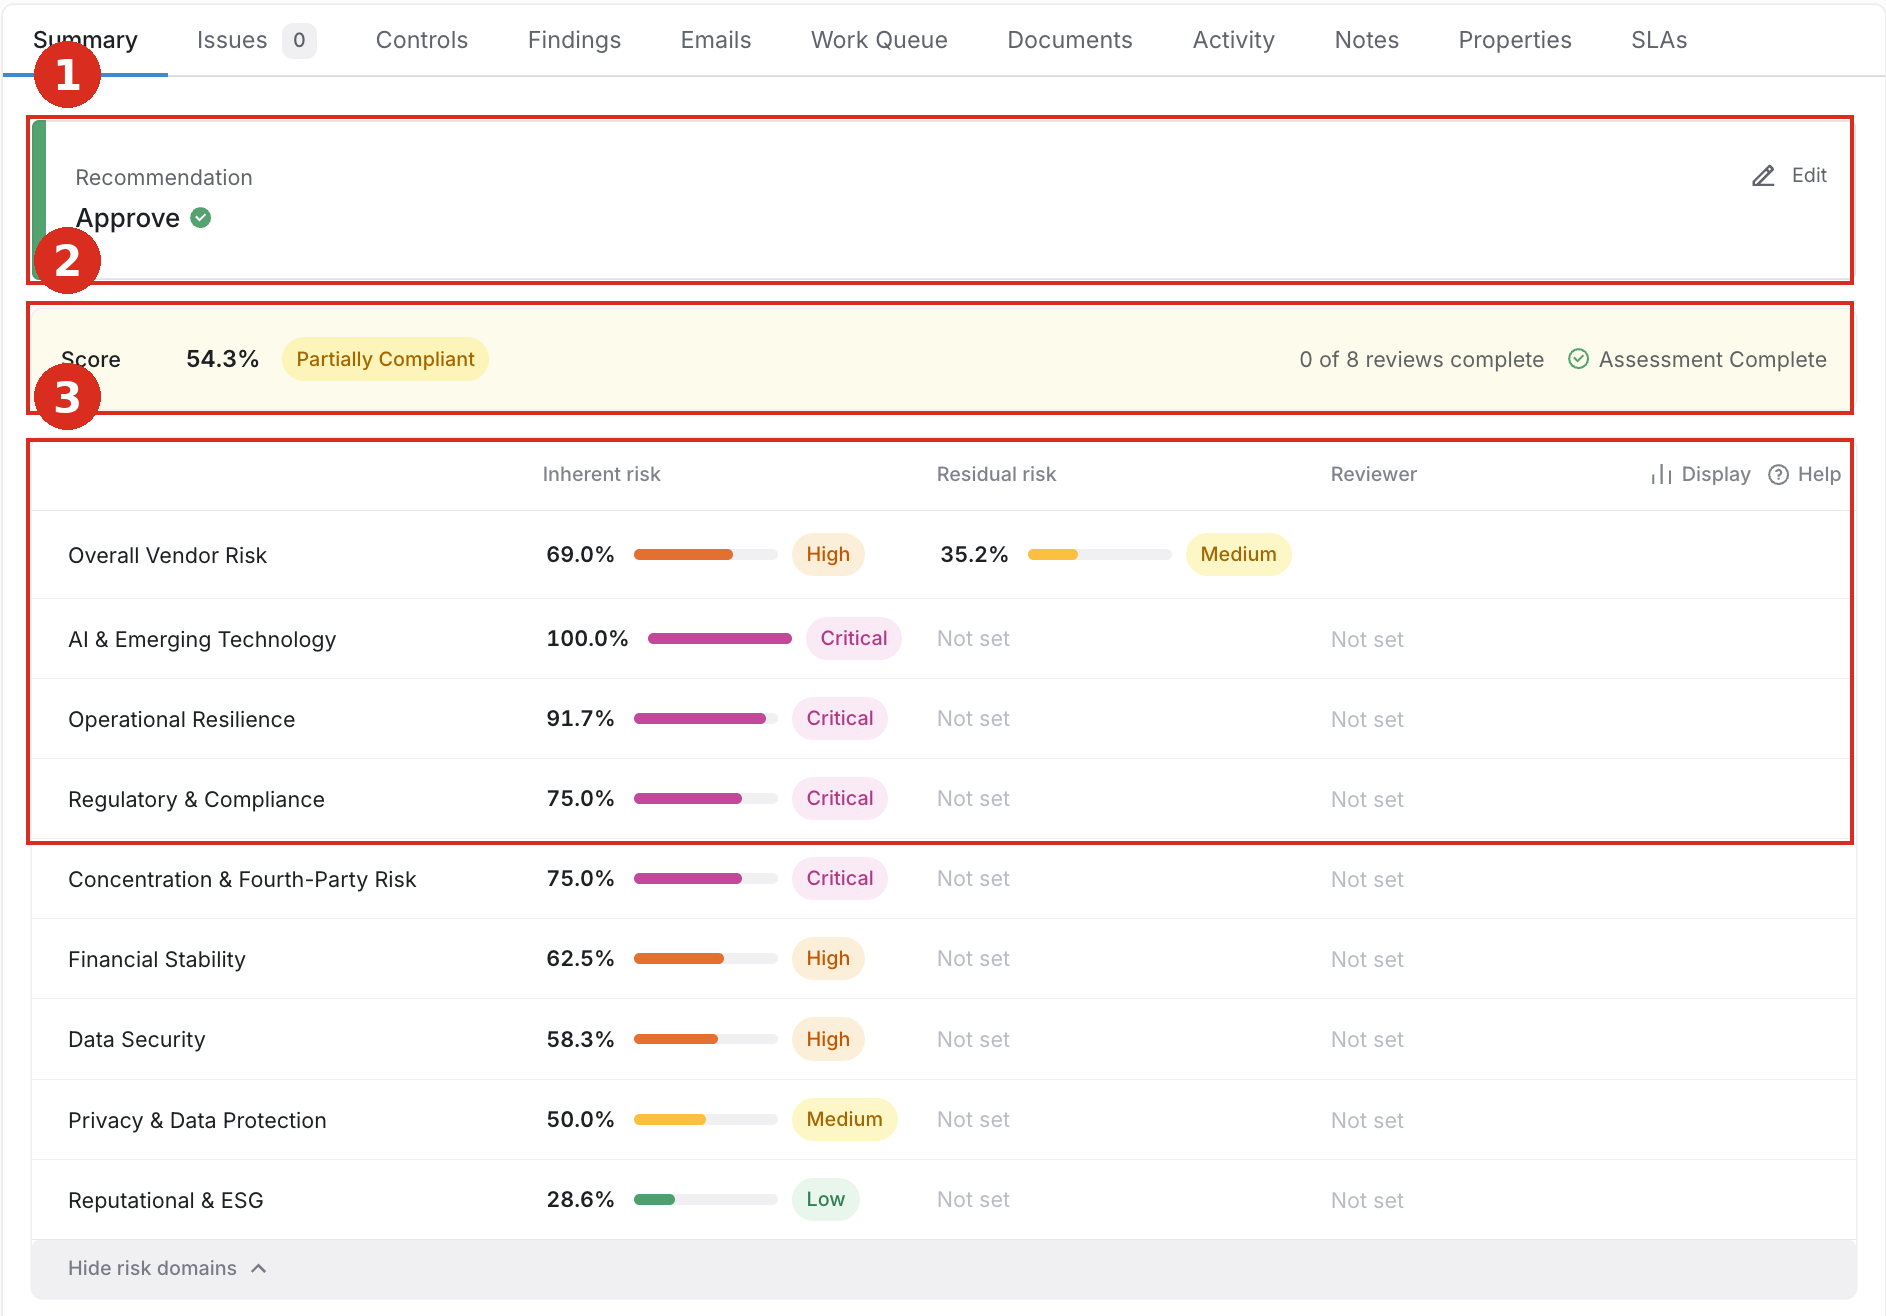Click the green Approve checkmark icon
Viewport: 1886px width, 1316px height.
(x=201, y=218)
